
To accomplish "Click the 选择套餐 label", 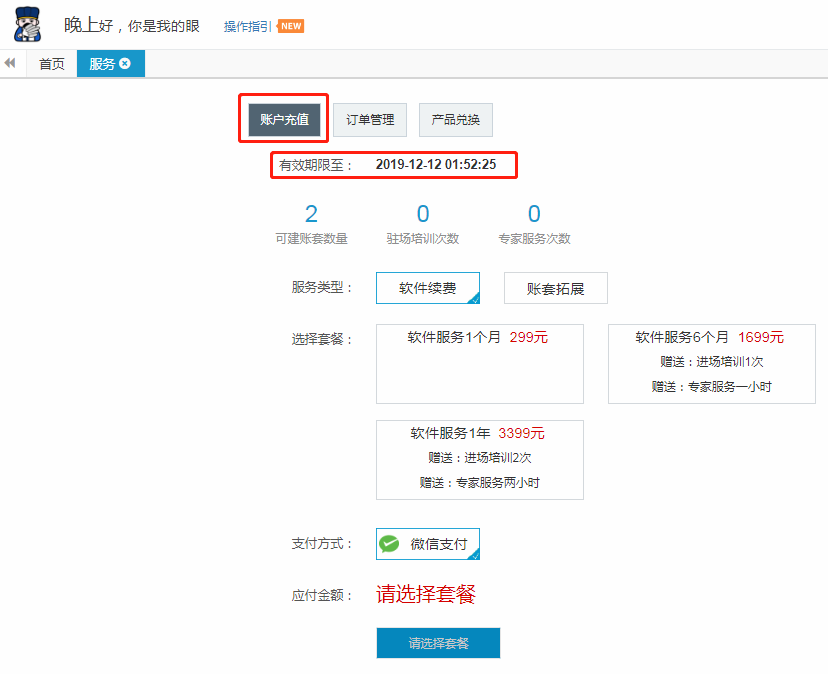I will 322,339.
